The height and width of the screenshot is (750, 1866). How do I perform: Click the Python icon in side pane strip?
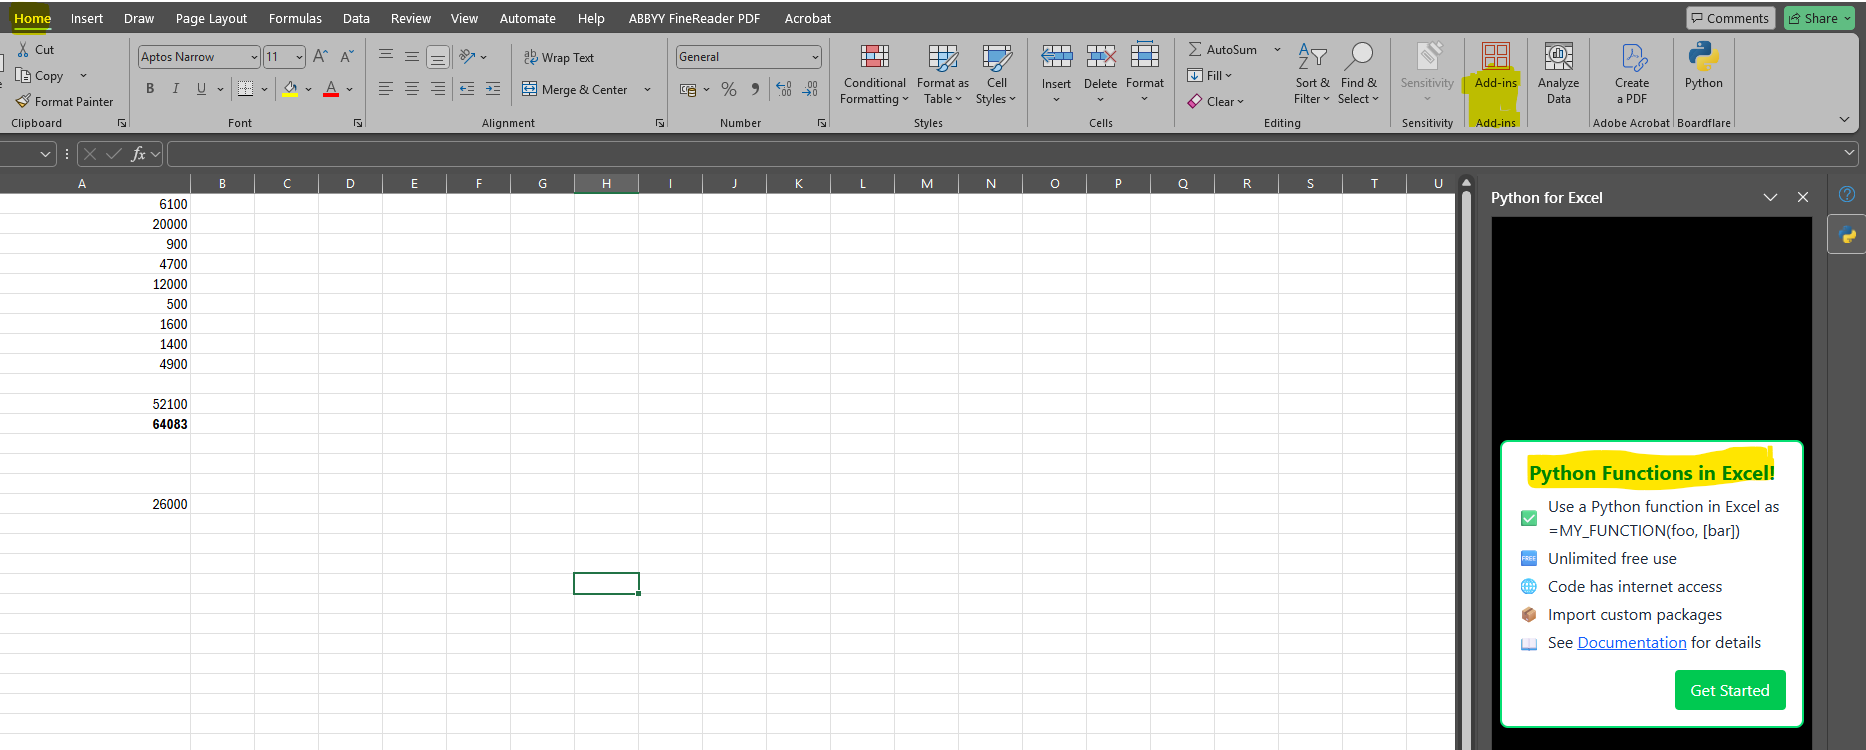[1847, 235]
